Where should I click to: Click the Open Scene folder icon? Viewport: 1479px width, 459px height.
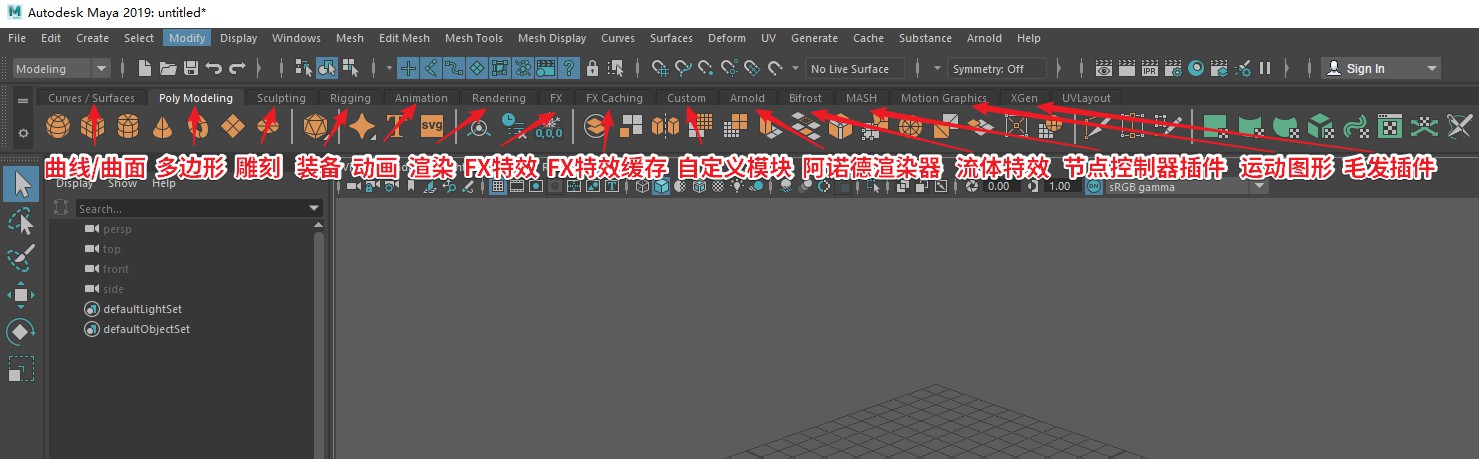(x=168, y=68)
